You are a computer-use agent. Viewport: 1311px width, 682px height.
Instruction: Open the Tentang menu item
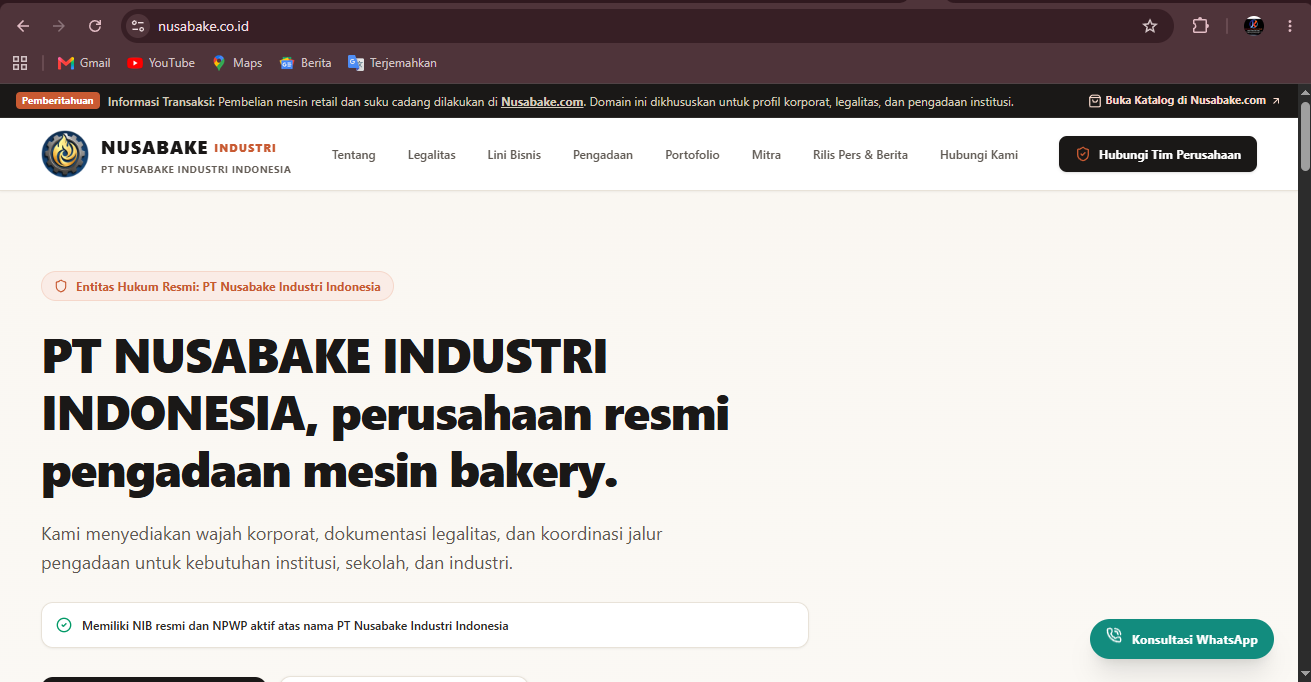[x=354, y=155]
